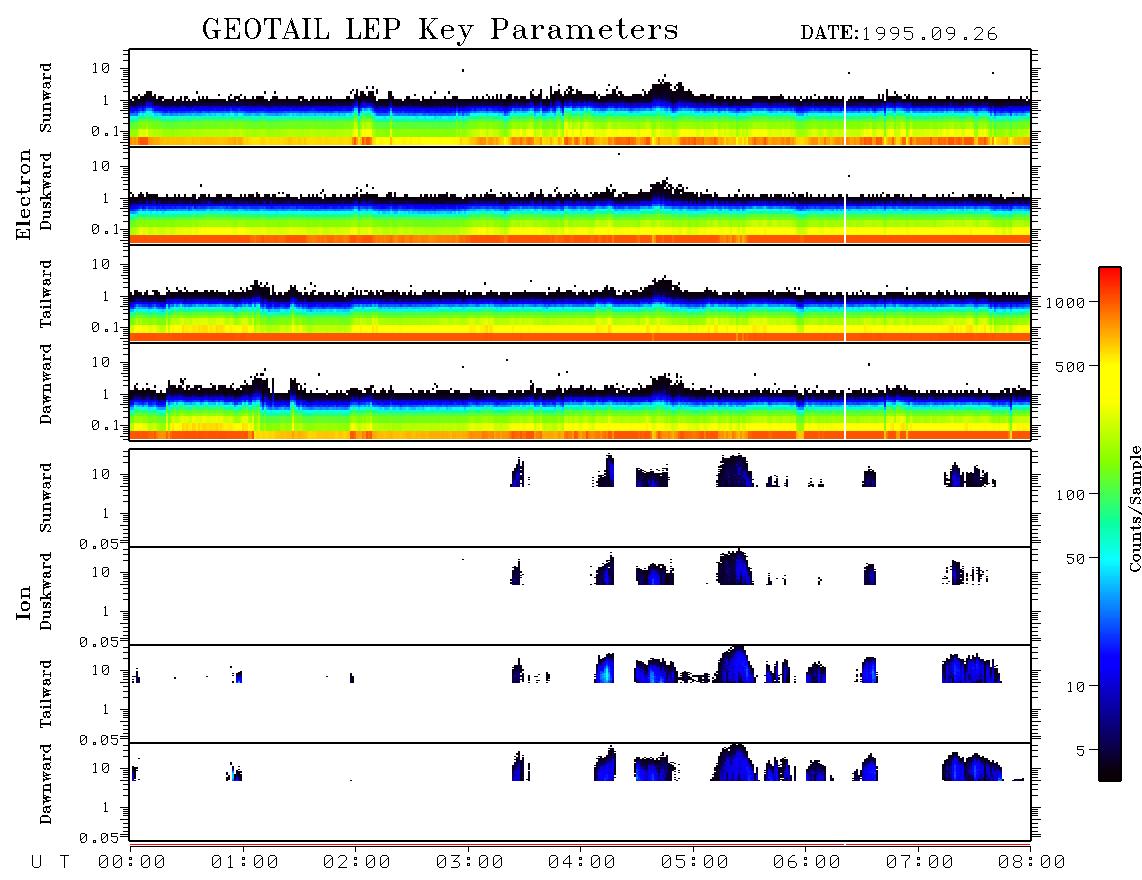Click the "GEOTAIL LEP Key Parameters" title
The image size is (1142, 880).
pyautogui.click(x=440, y=30)
